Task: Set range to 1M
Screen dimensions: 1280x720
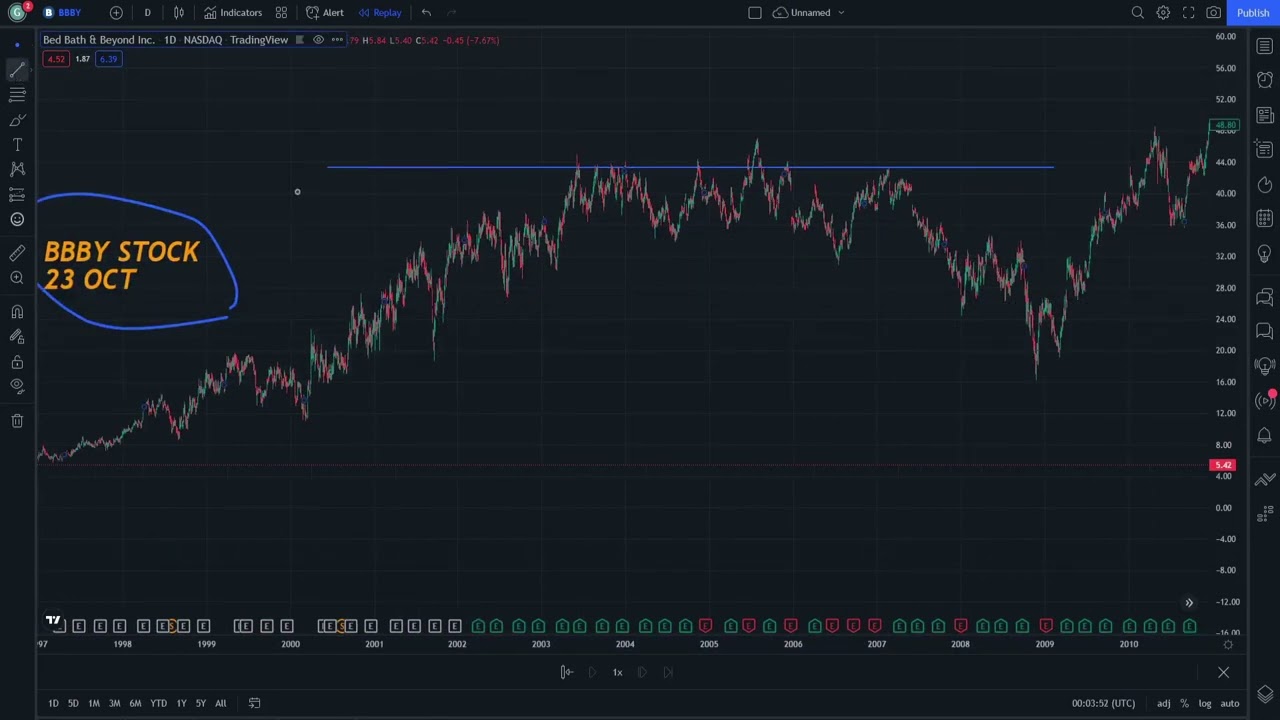Action: tap(94, 703)
